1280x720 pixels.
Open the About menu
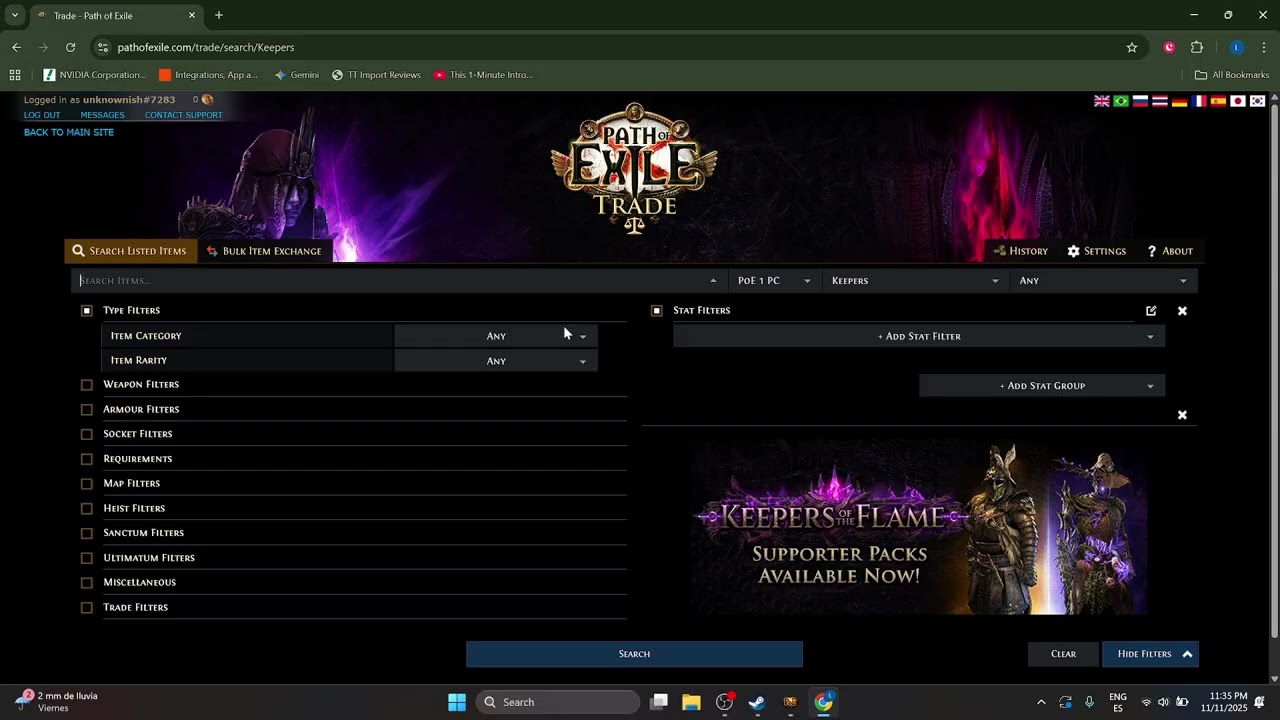click(x=1170, y=251)
